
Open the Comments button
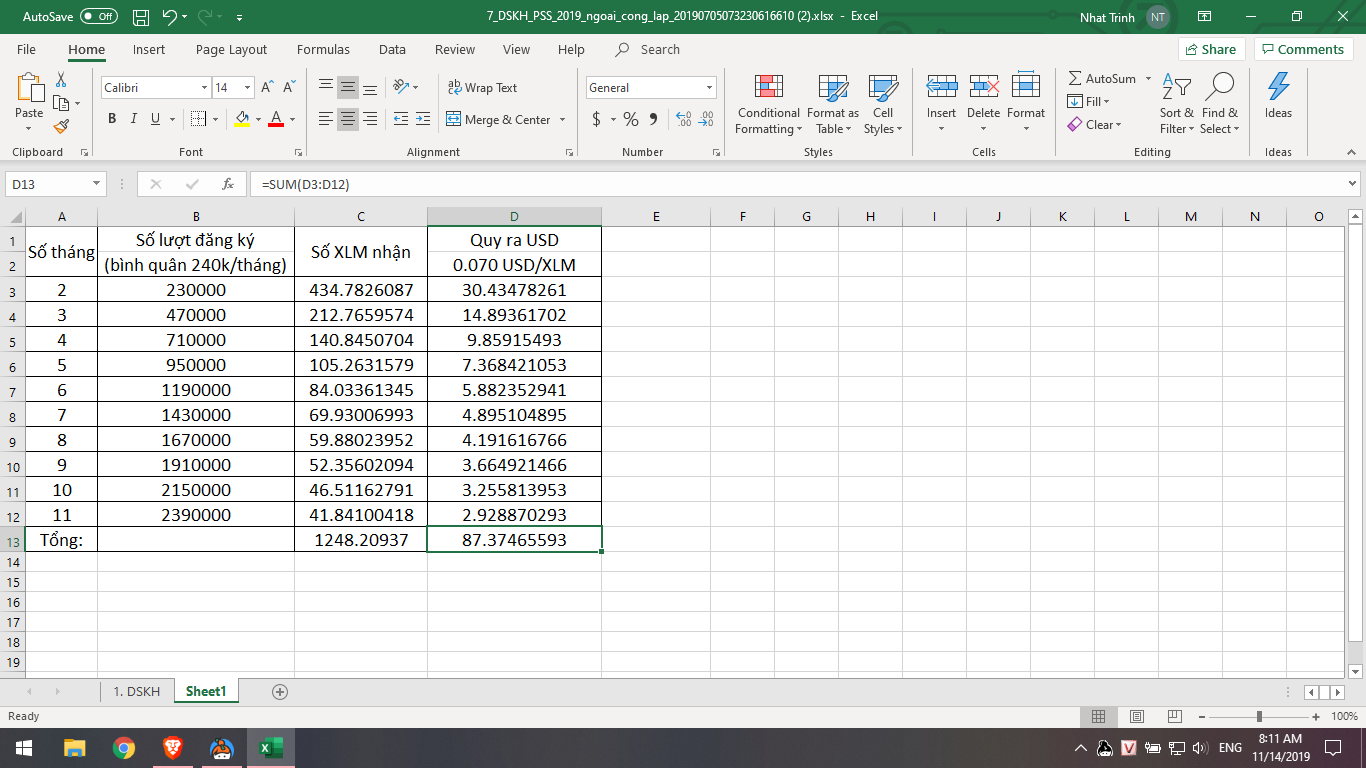coord(1303,49)
